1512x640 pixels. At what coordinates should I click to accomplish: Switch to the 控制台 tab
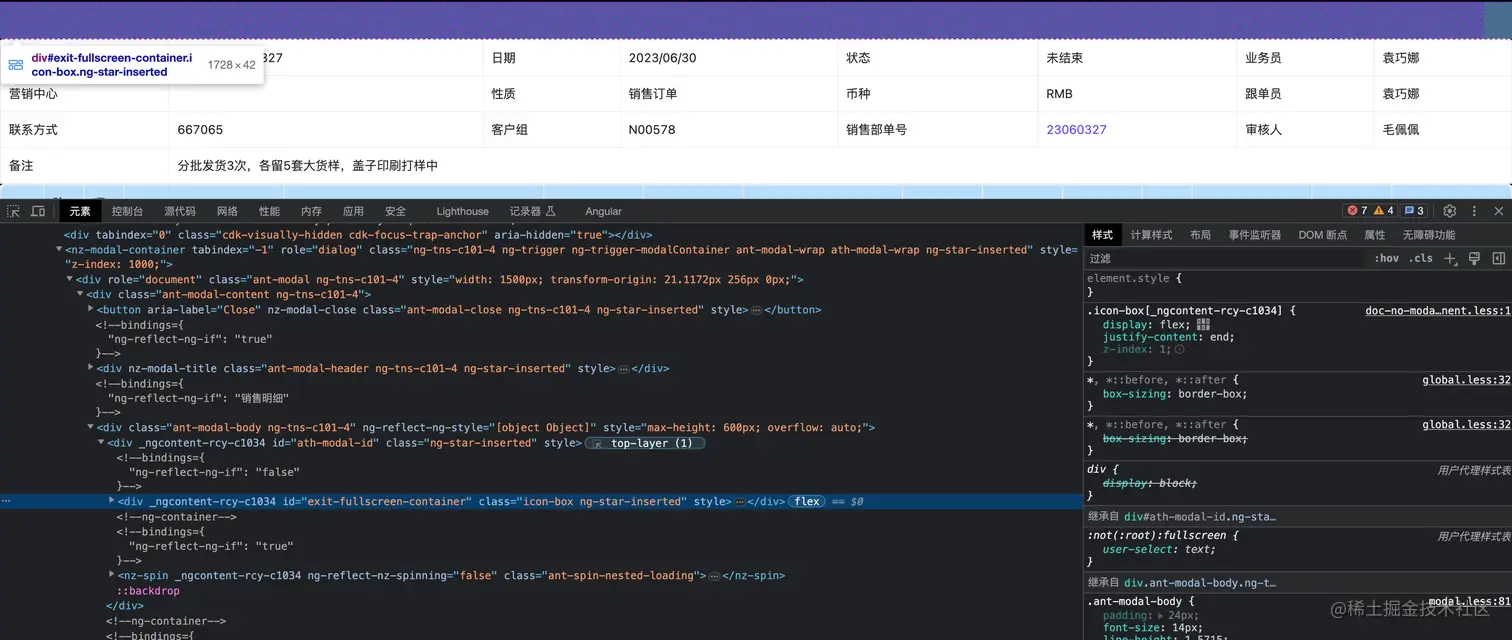point(127,211)
